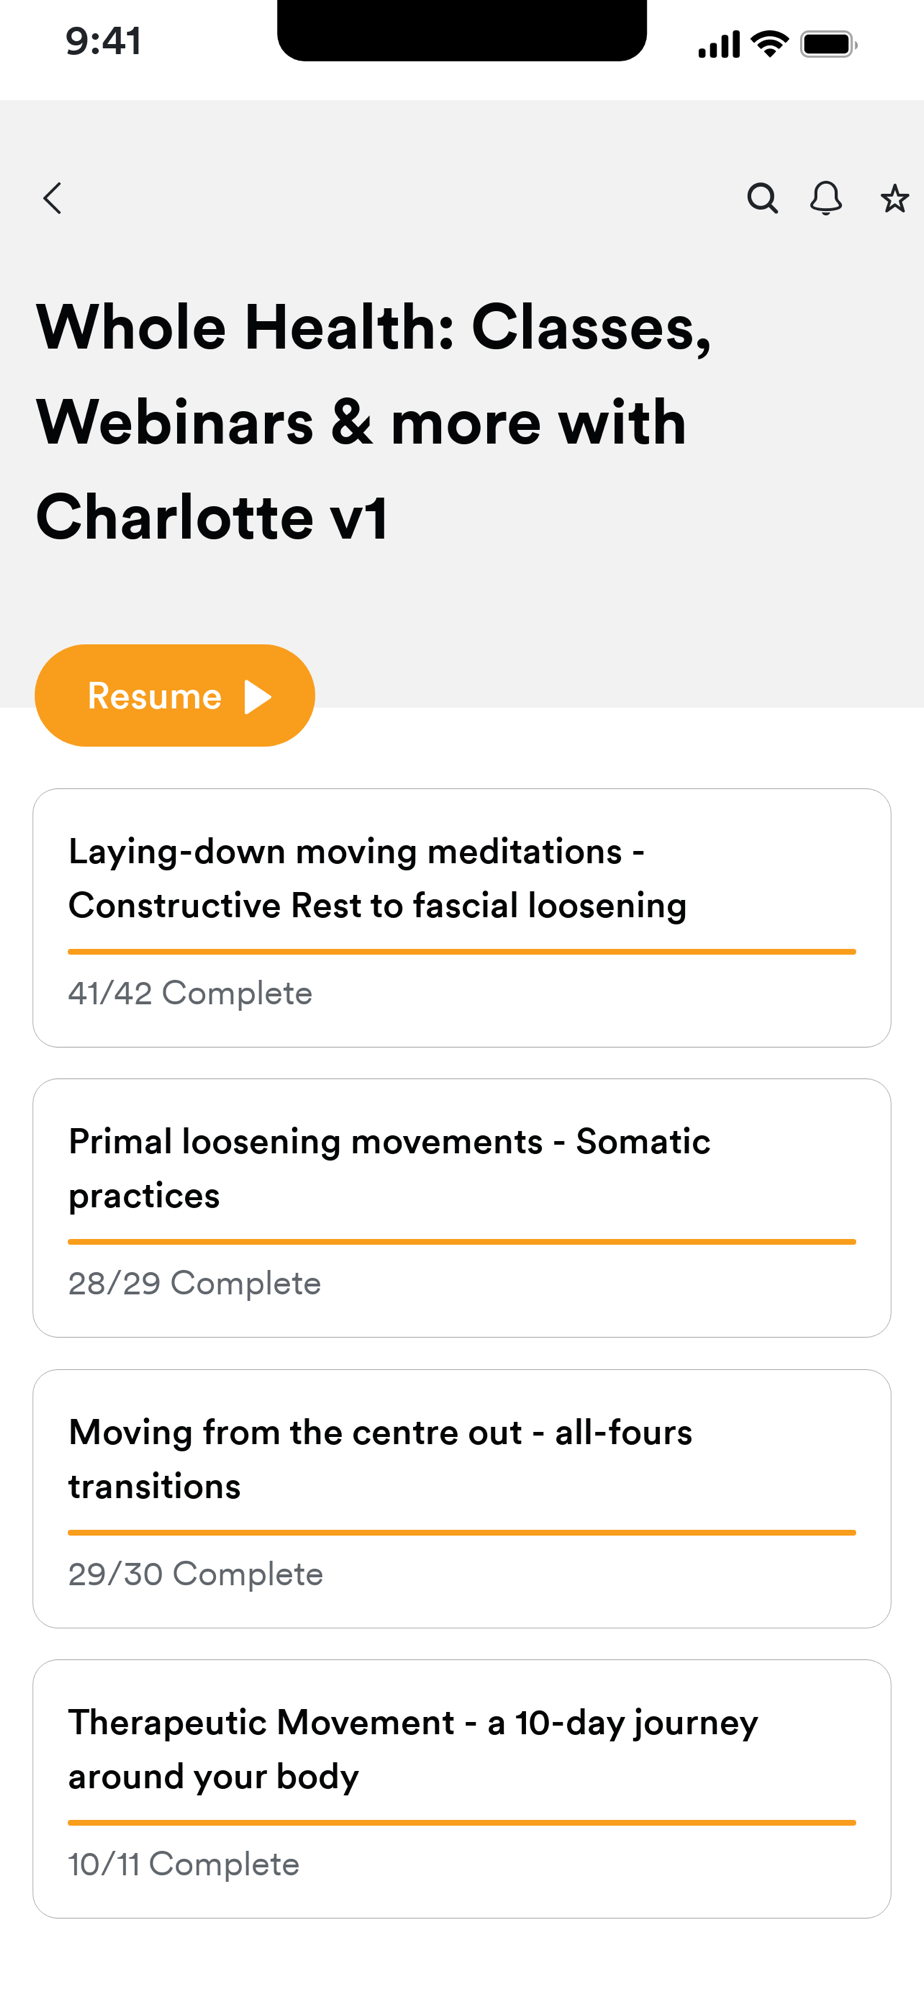Viewport: 924px width, 2000px height.
Task: Tap the 41/42 Complete label
Action: coord(190,993)
